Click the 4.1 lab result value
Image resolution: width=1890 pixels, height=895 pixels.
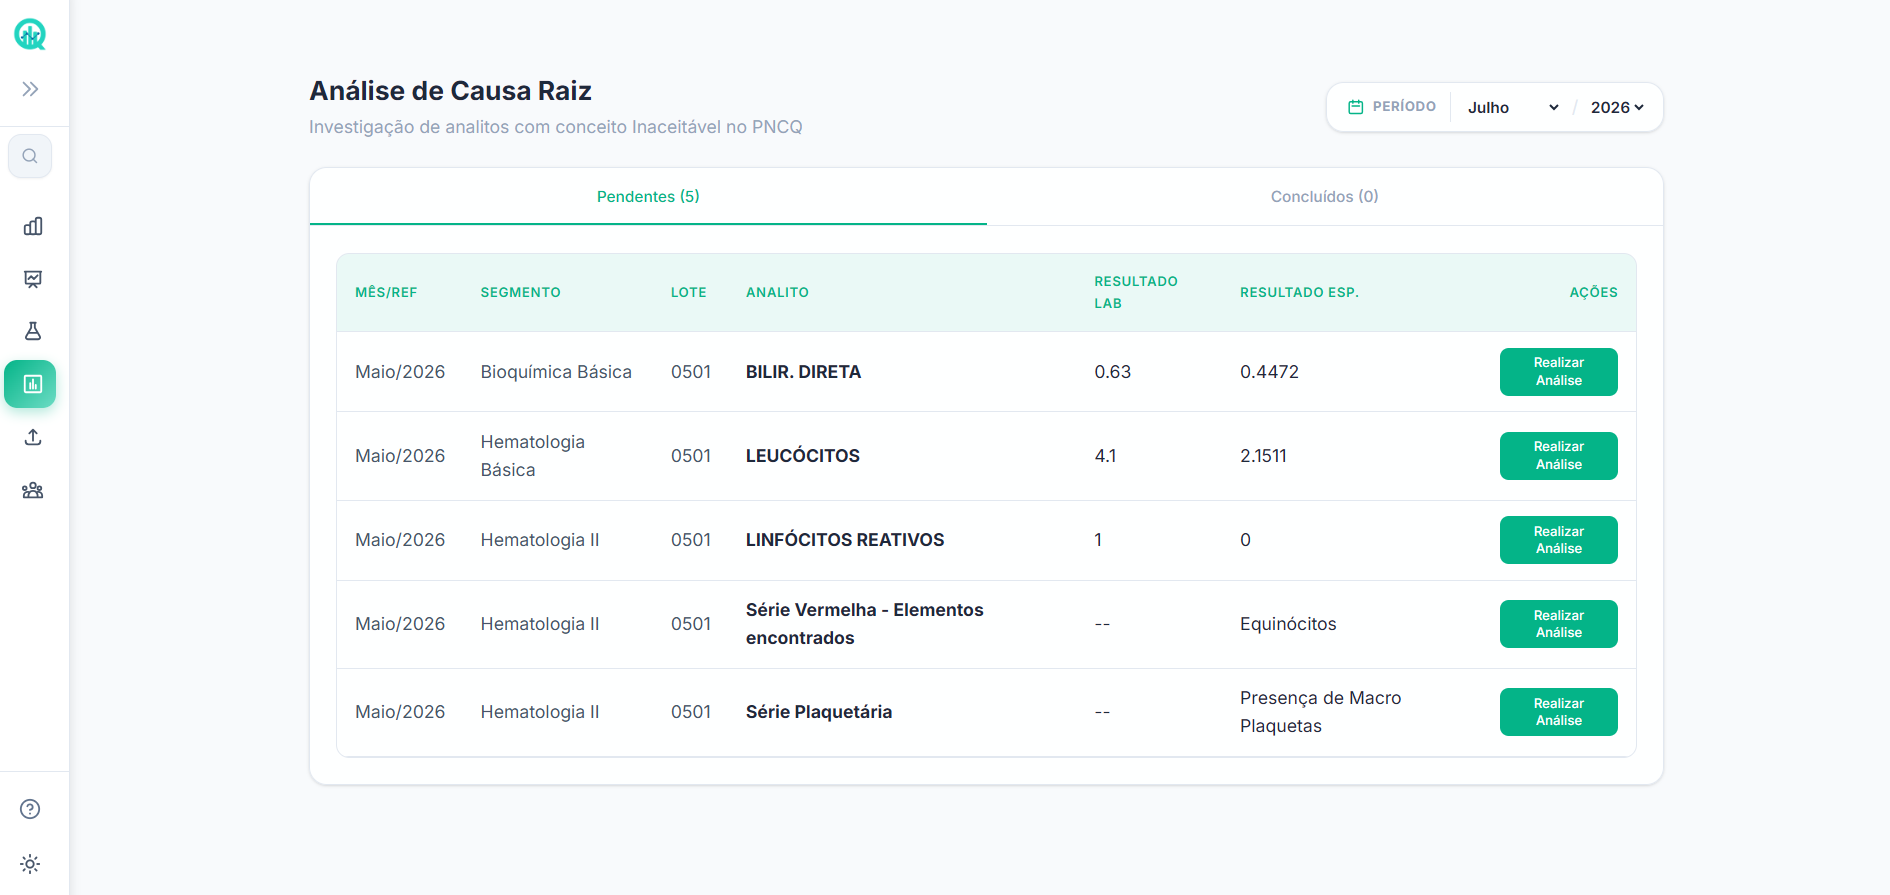1105,456
